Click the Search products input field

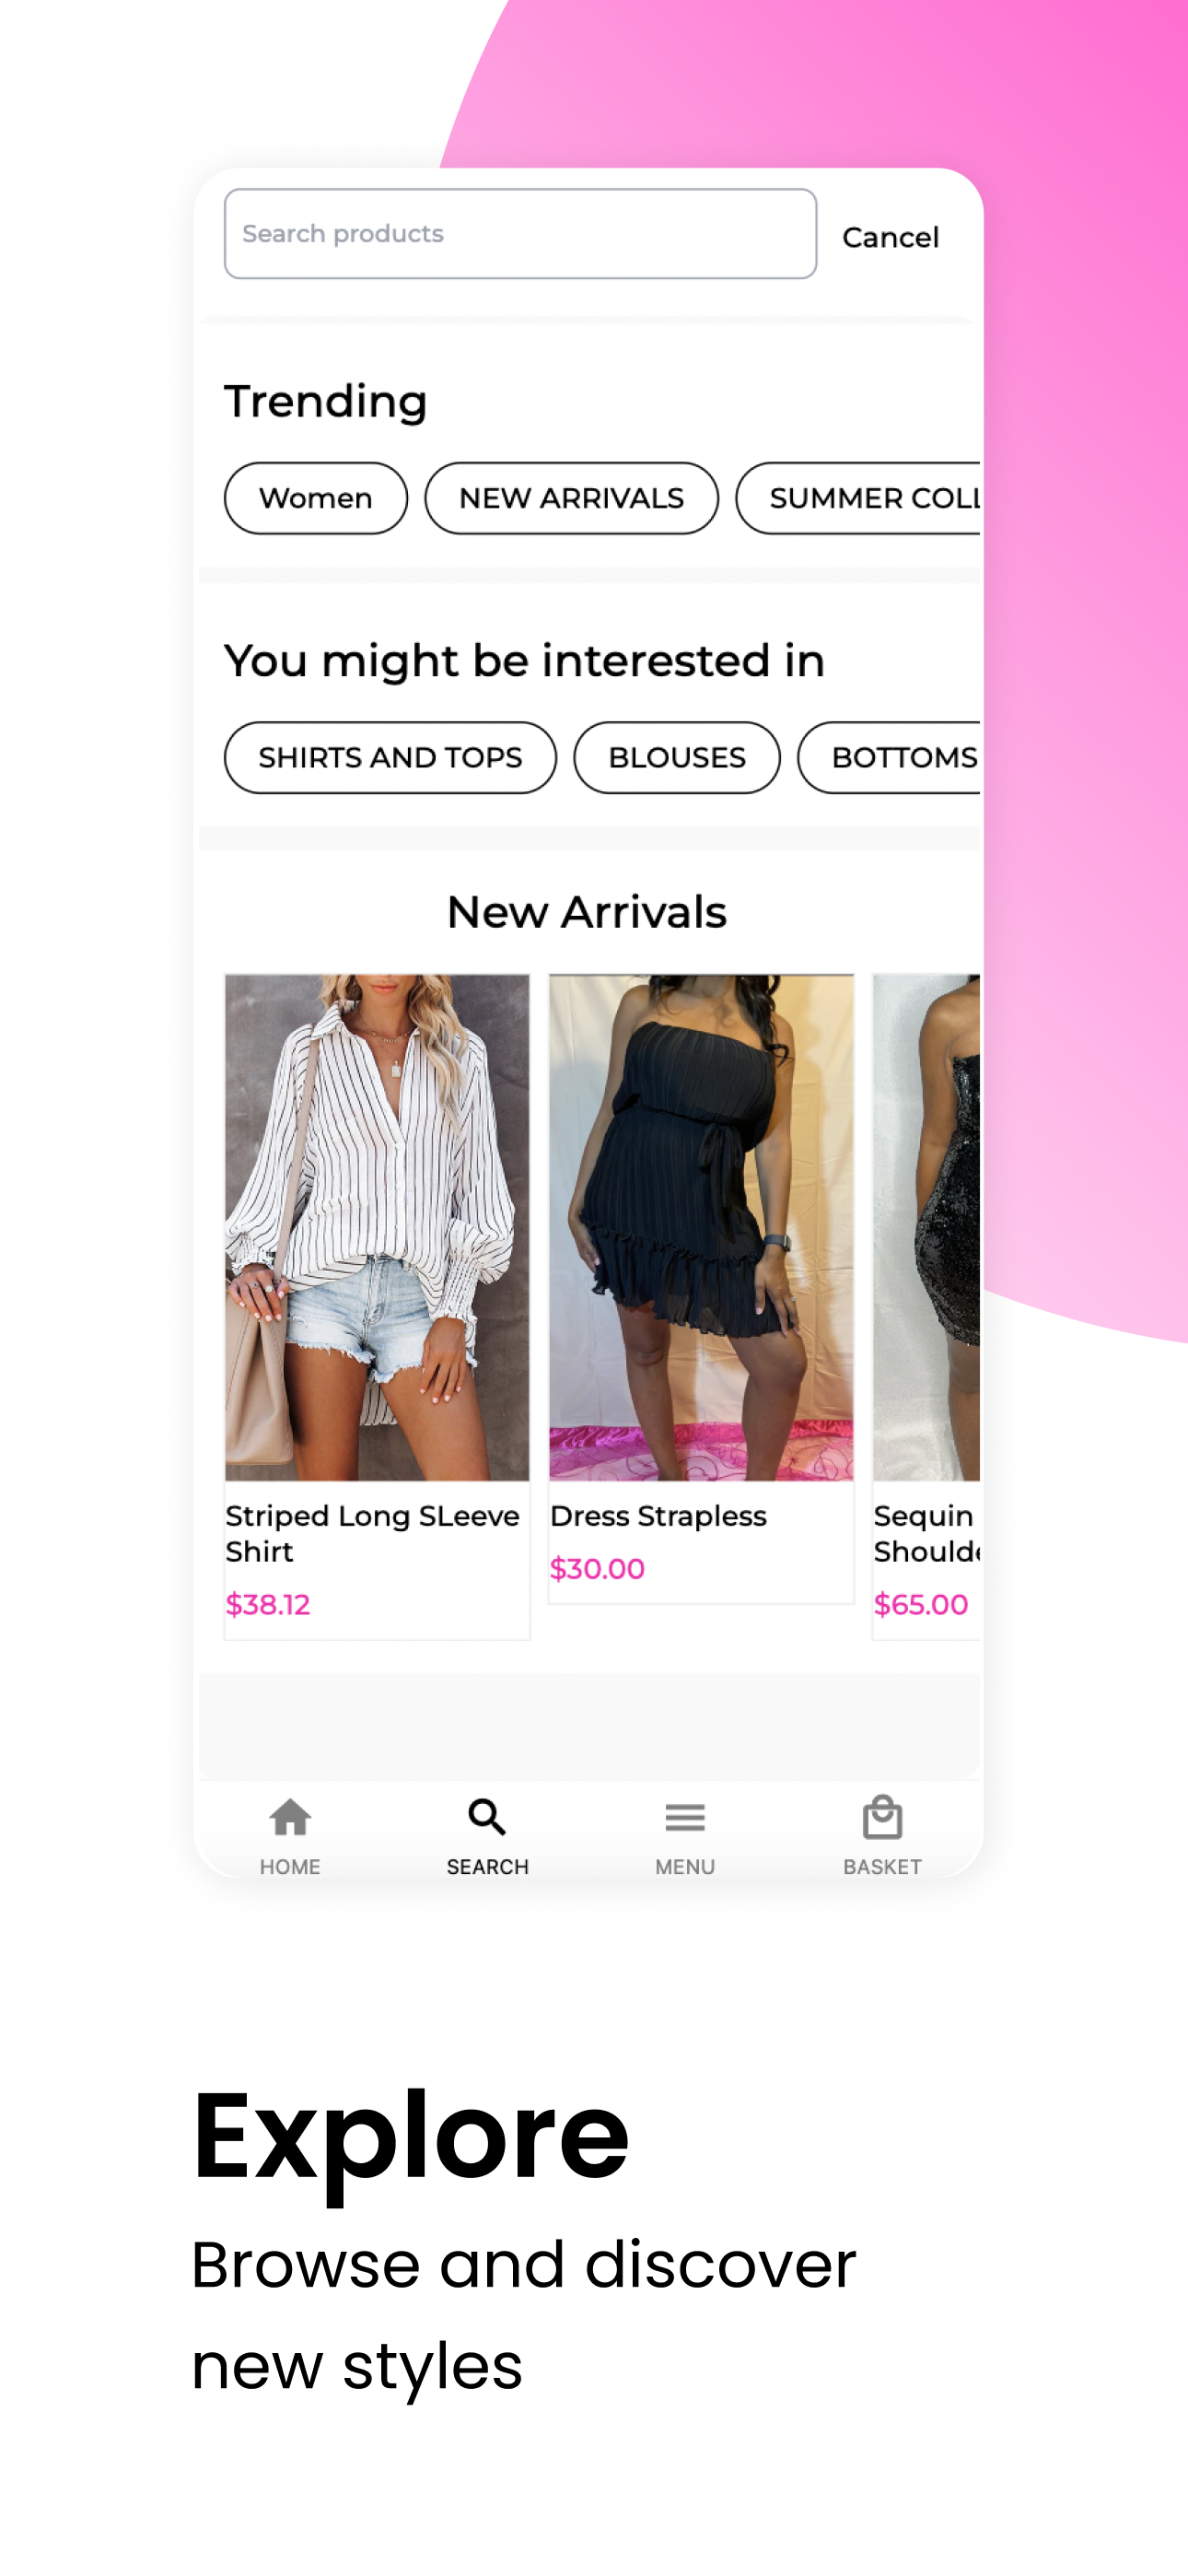pyautogui.click(x=520, y=234)
